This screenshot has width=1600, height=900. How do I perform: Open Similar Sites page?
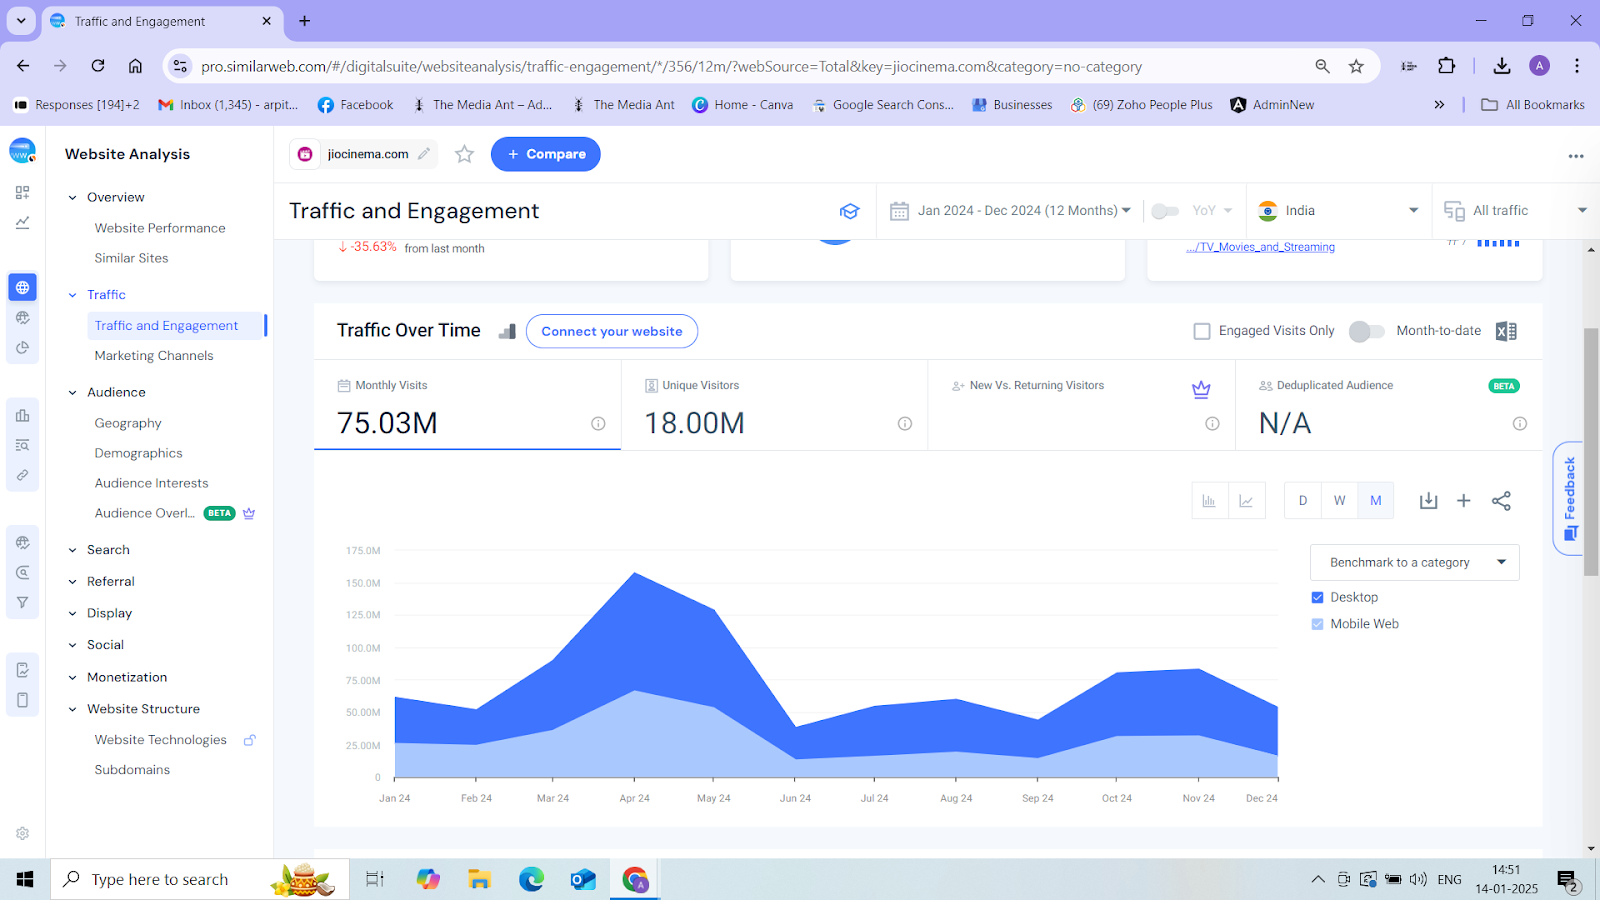point(131,258)
